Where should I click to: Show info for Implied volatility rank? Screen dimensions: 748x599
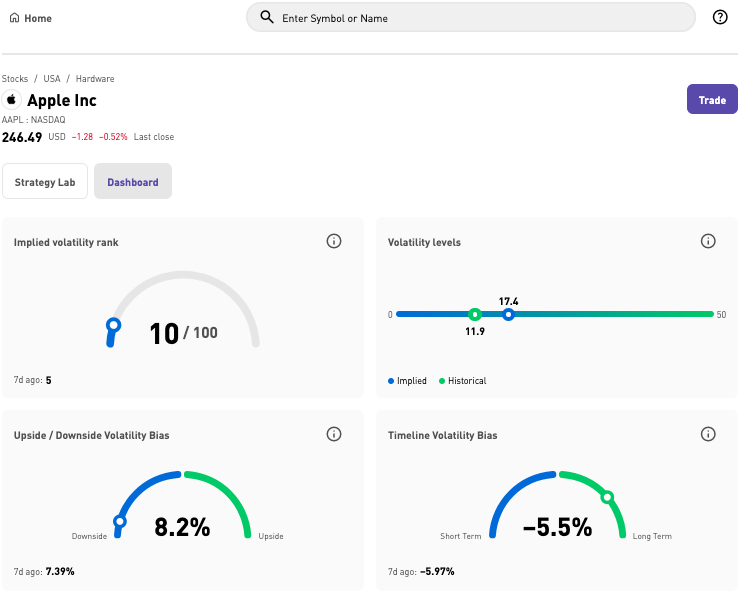point(334,241)
